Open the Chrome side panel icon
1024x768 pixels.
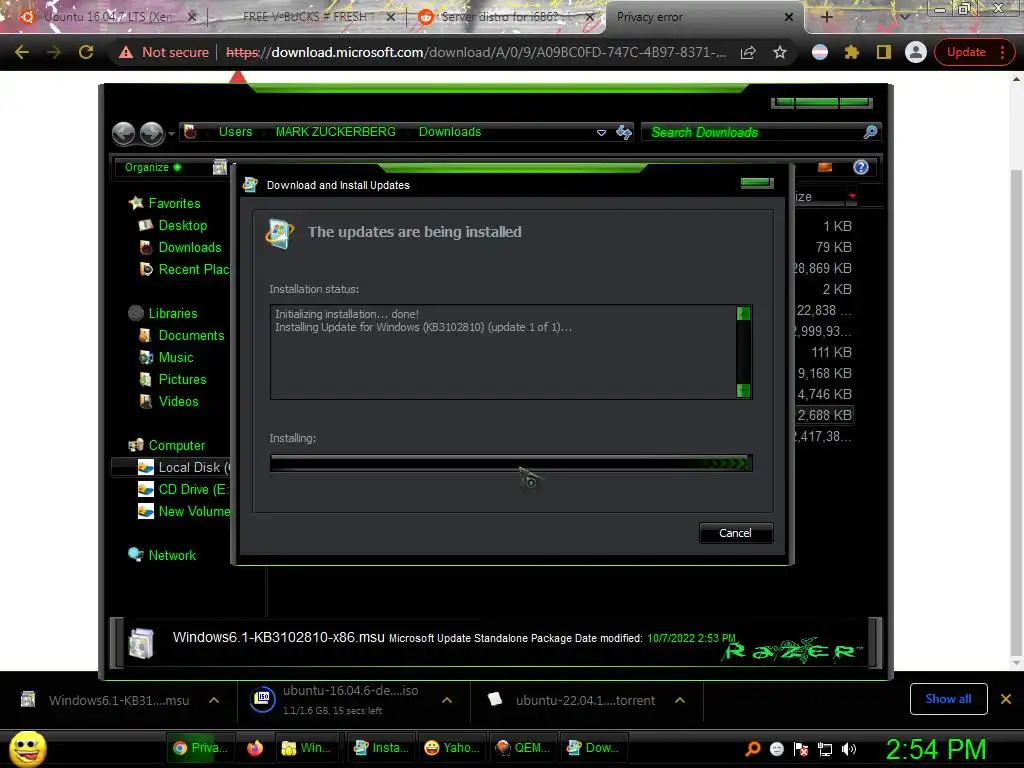click(884, 52)
